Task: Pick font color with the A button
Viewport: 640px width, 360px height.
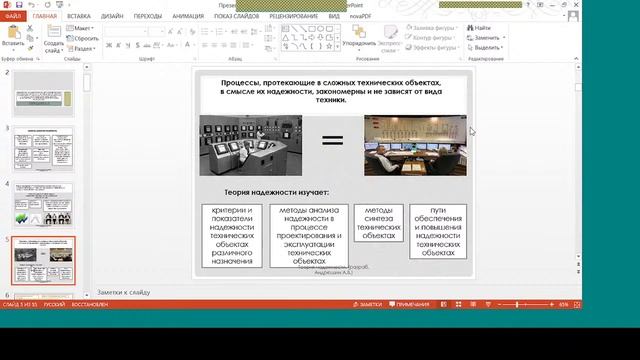Action: click(188, 45)
